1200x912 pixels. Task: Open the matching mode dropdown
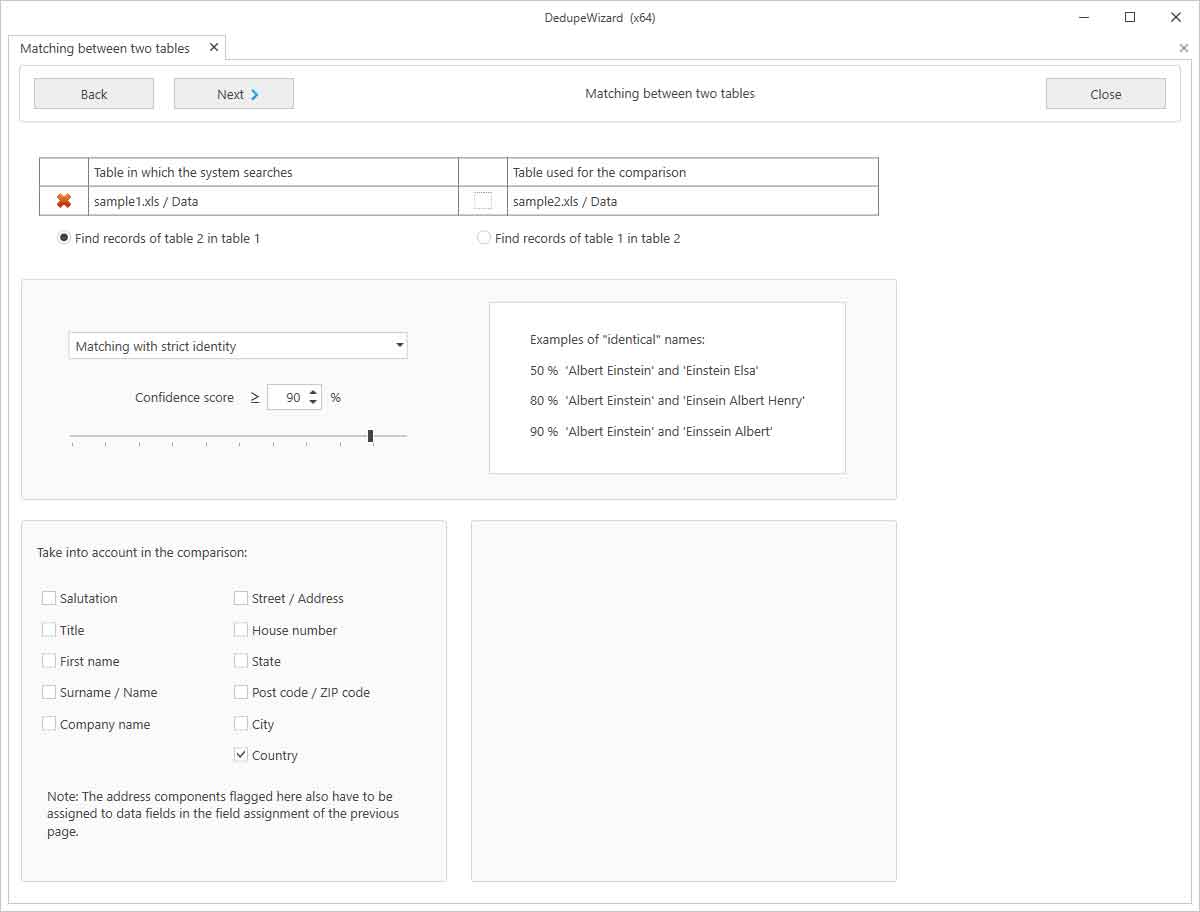coord(397,345)
